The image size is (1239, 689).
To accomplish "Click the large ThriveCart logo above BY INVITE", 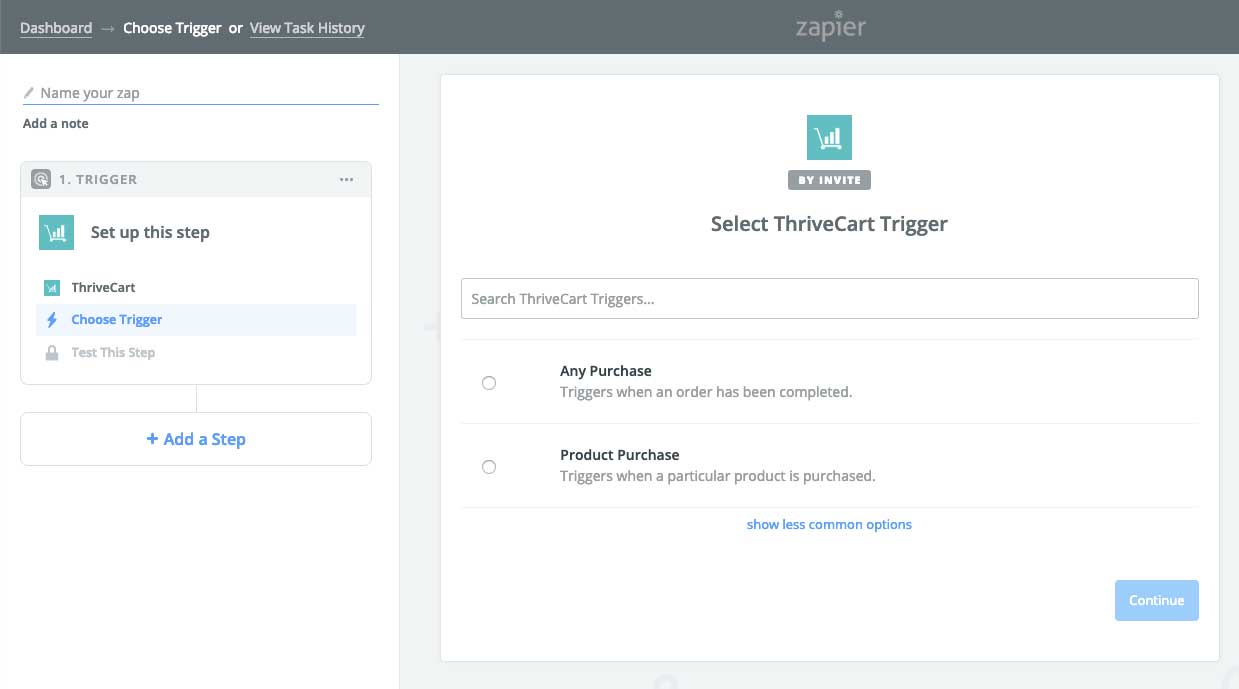I will click(x=829, y=137).
